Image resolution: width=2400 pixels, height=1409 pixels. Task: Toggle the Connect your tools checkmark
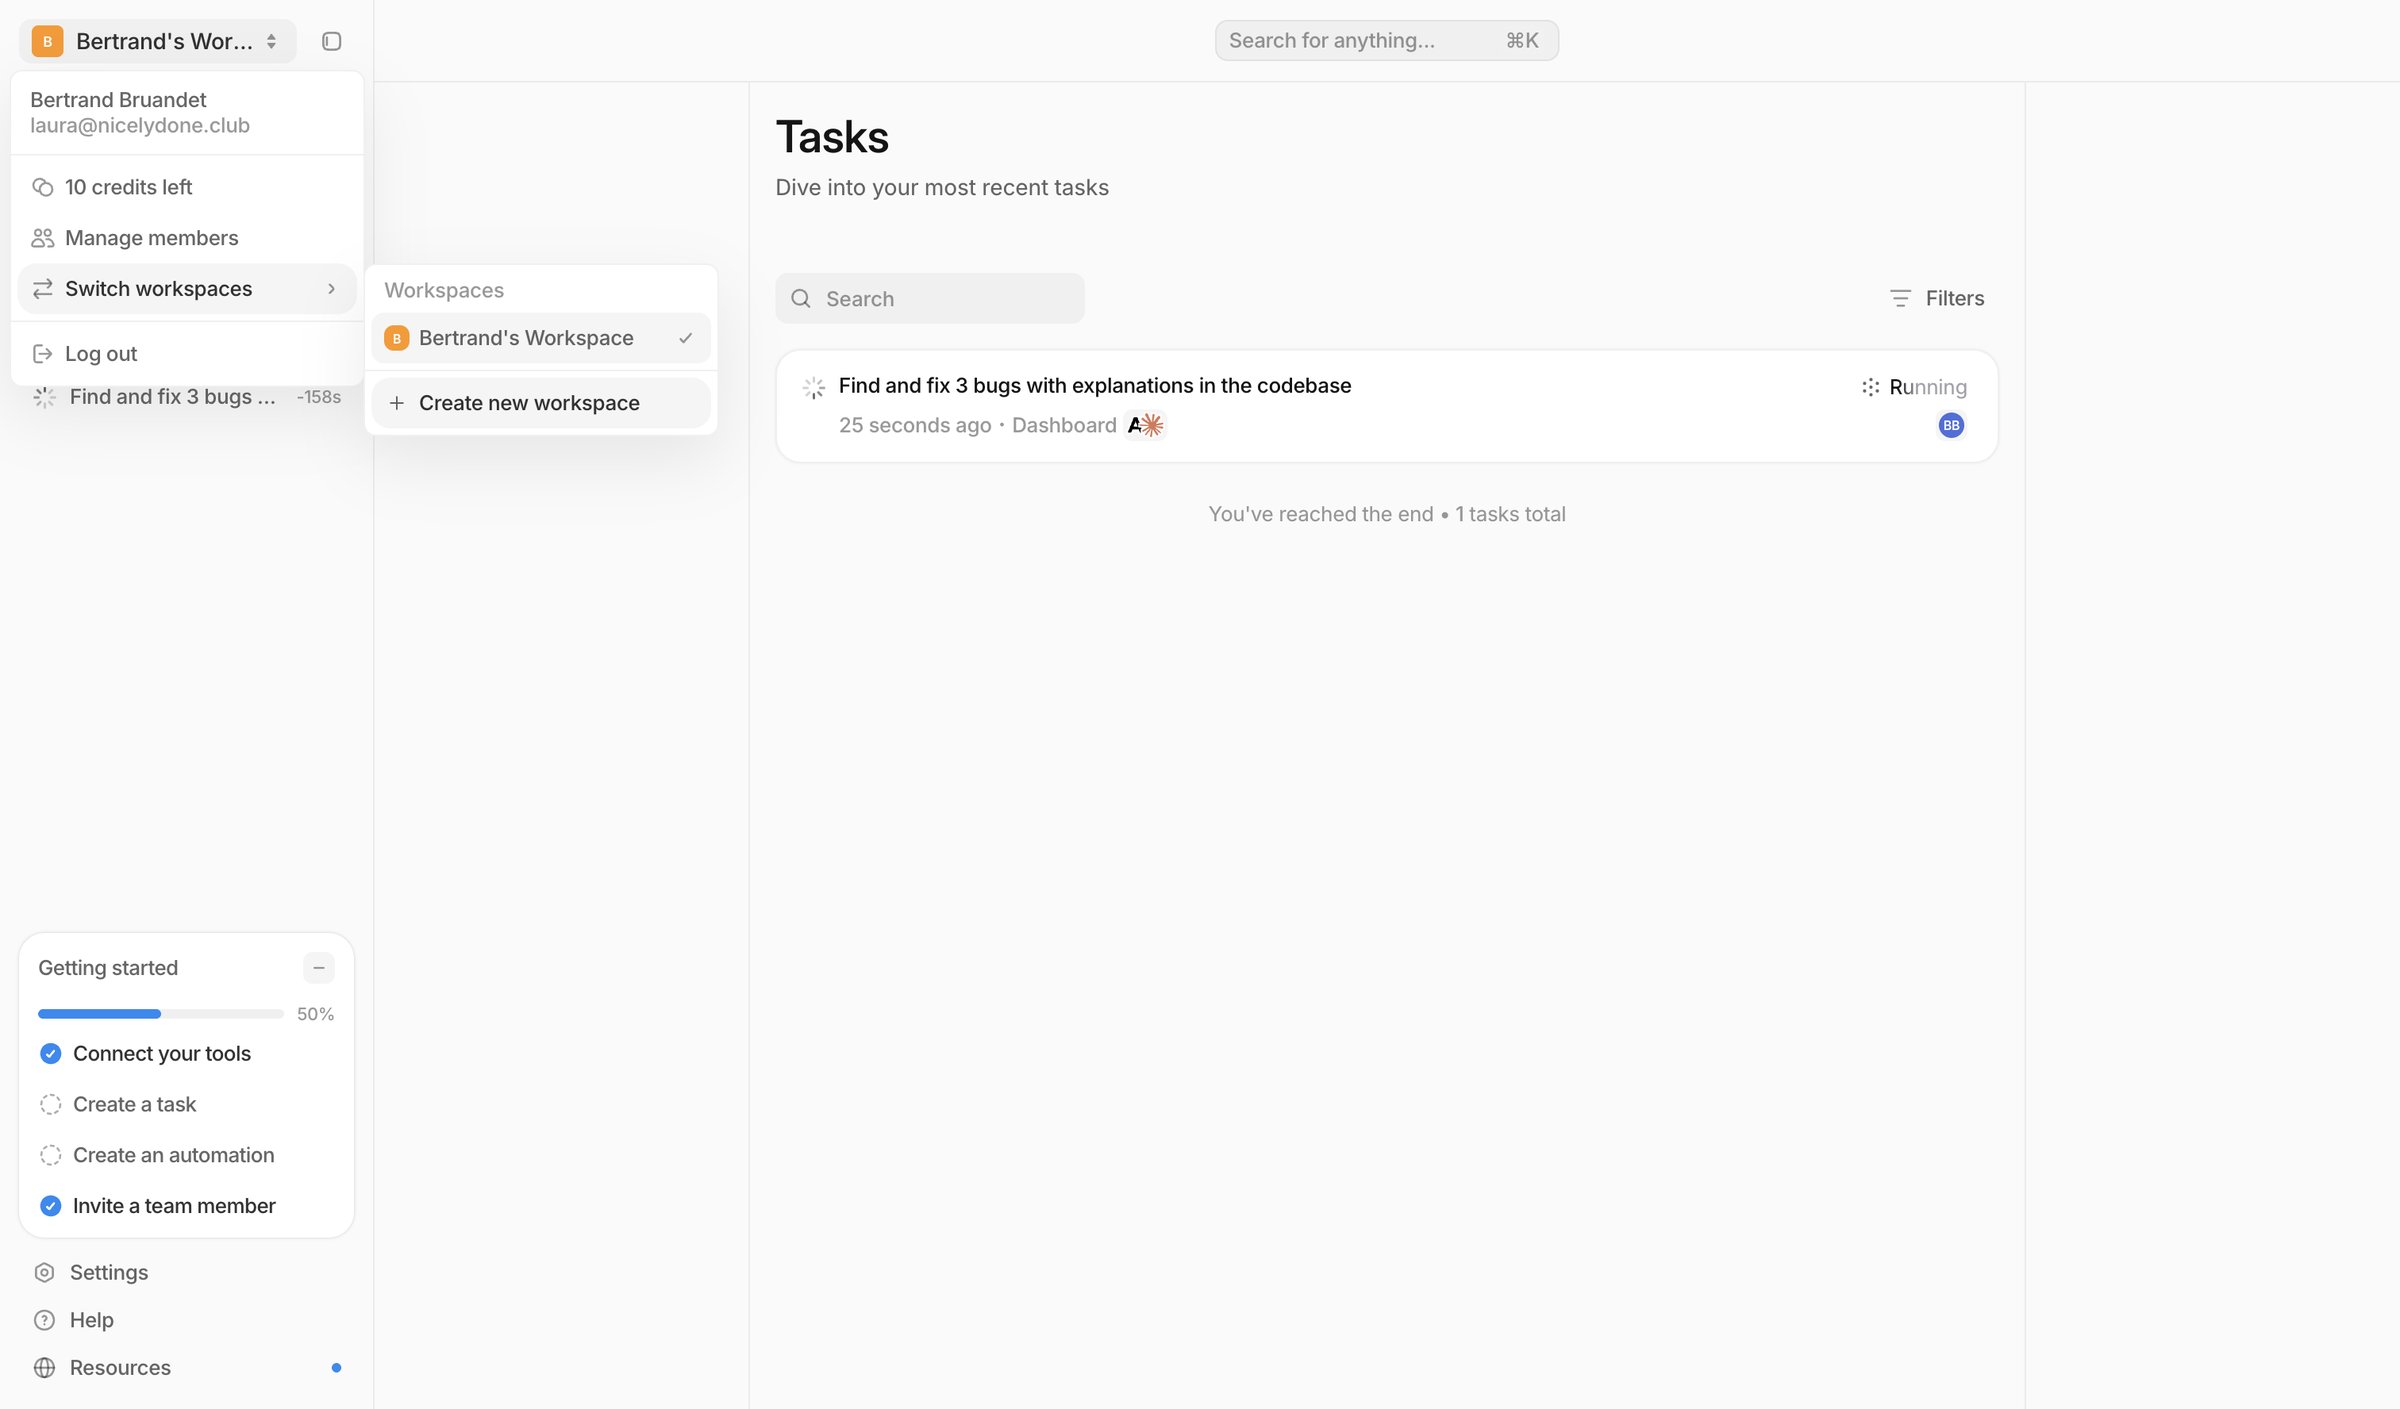click(x=50, y=1053)
